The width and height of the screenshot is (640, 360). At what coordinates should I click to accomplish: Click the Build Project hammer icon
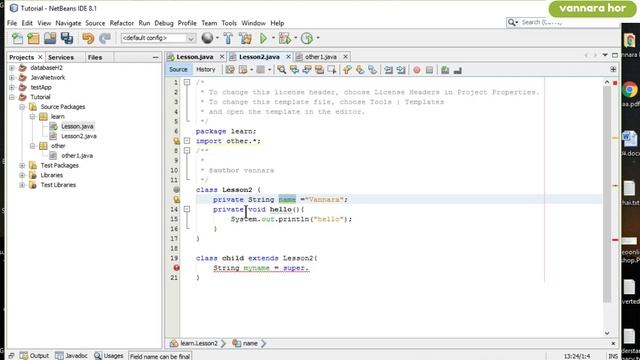(x=228, y=38)
